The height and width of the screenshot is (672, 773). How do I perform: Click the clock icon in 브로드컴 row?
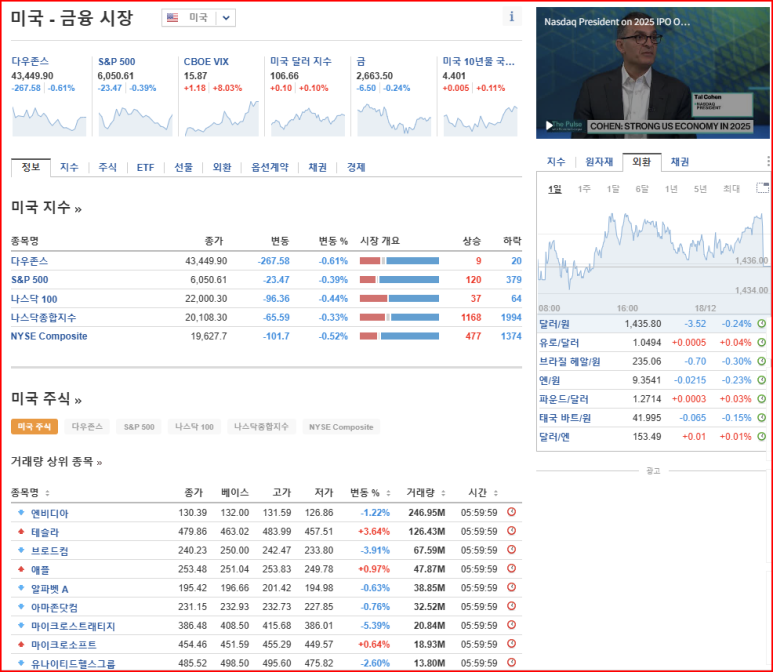(x=511, y=550)
